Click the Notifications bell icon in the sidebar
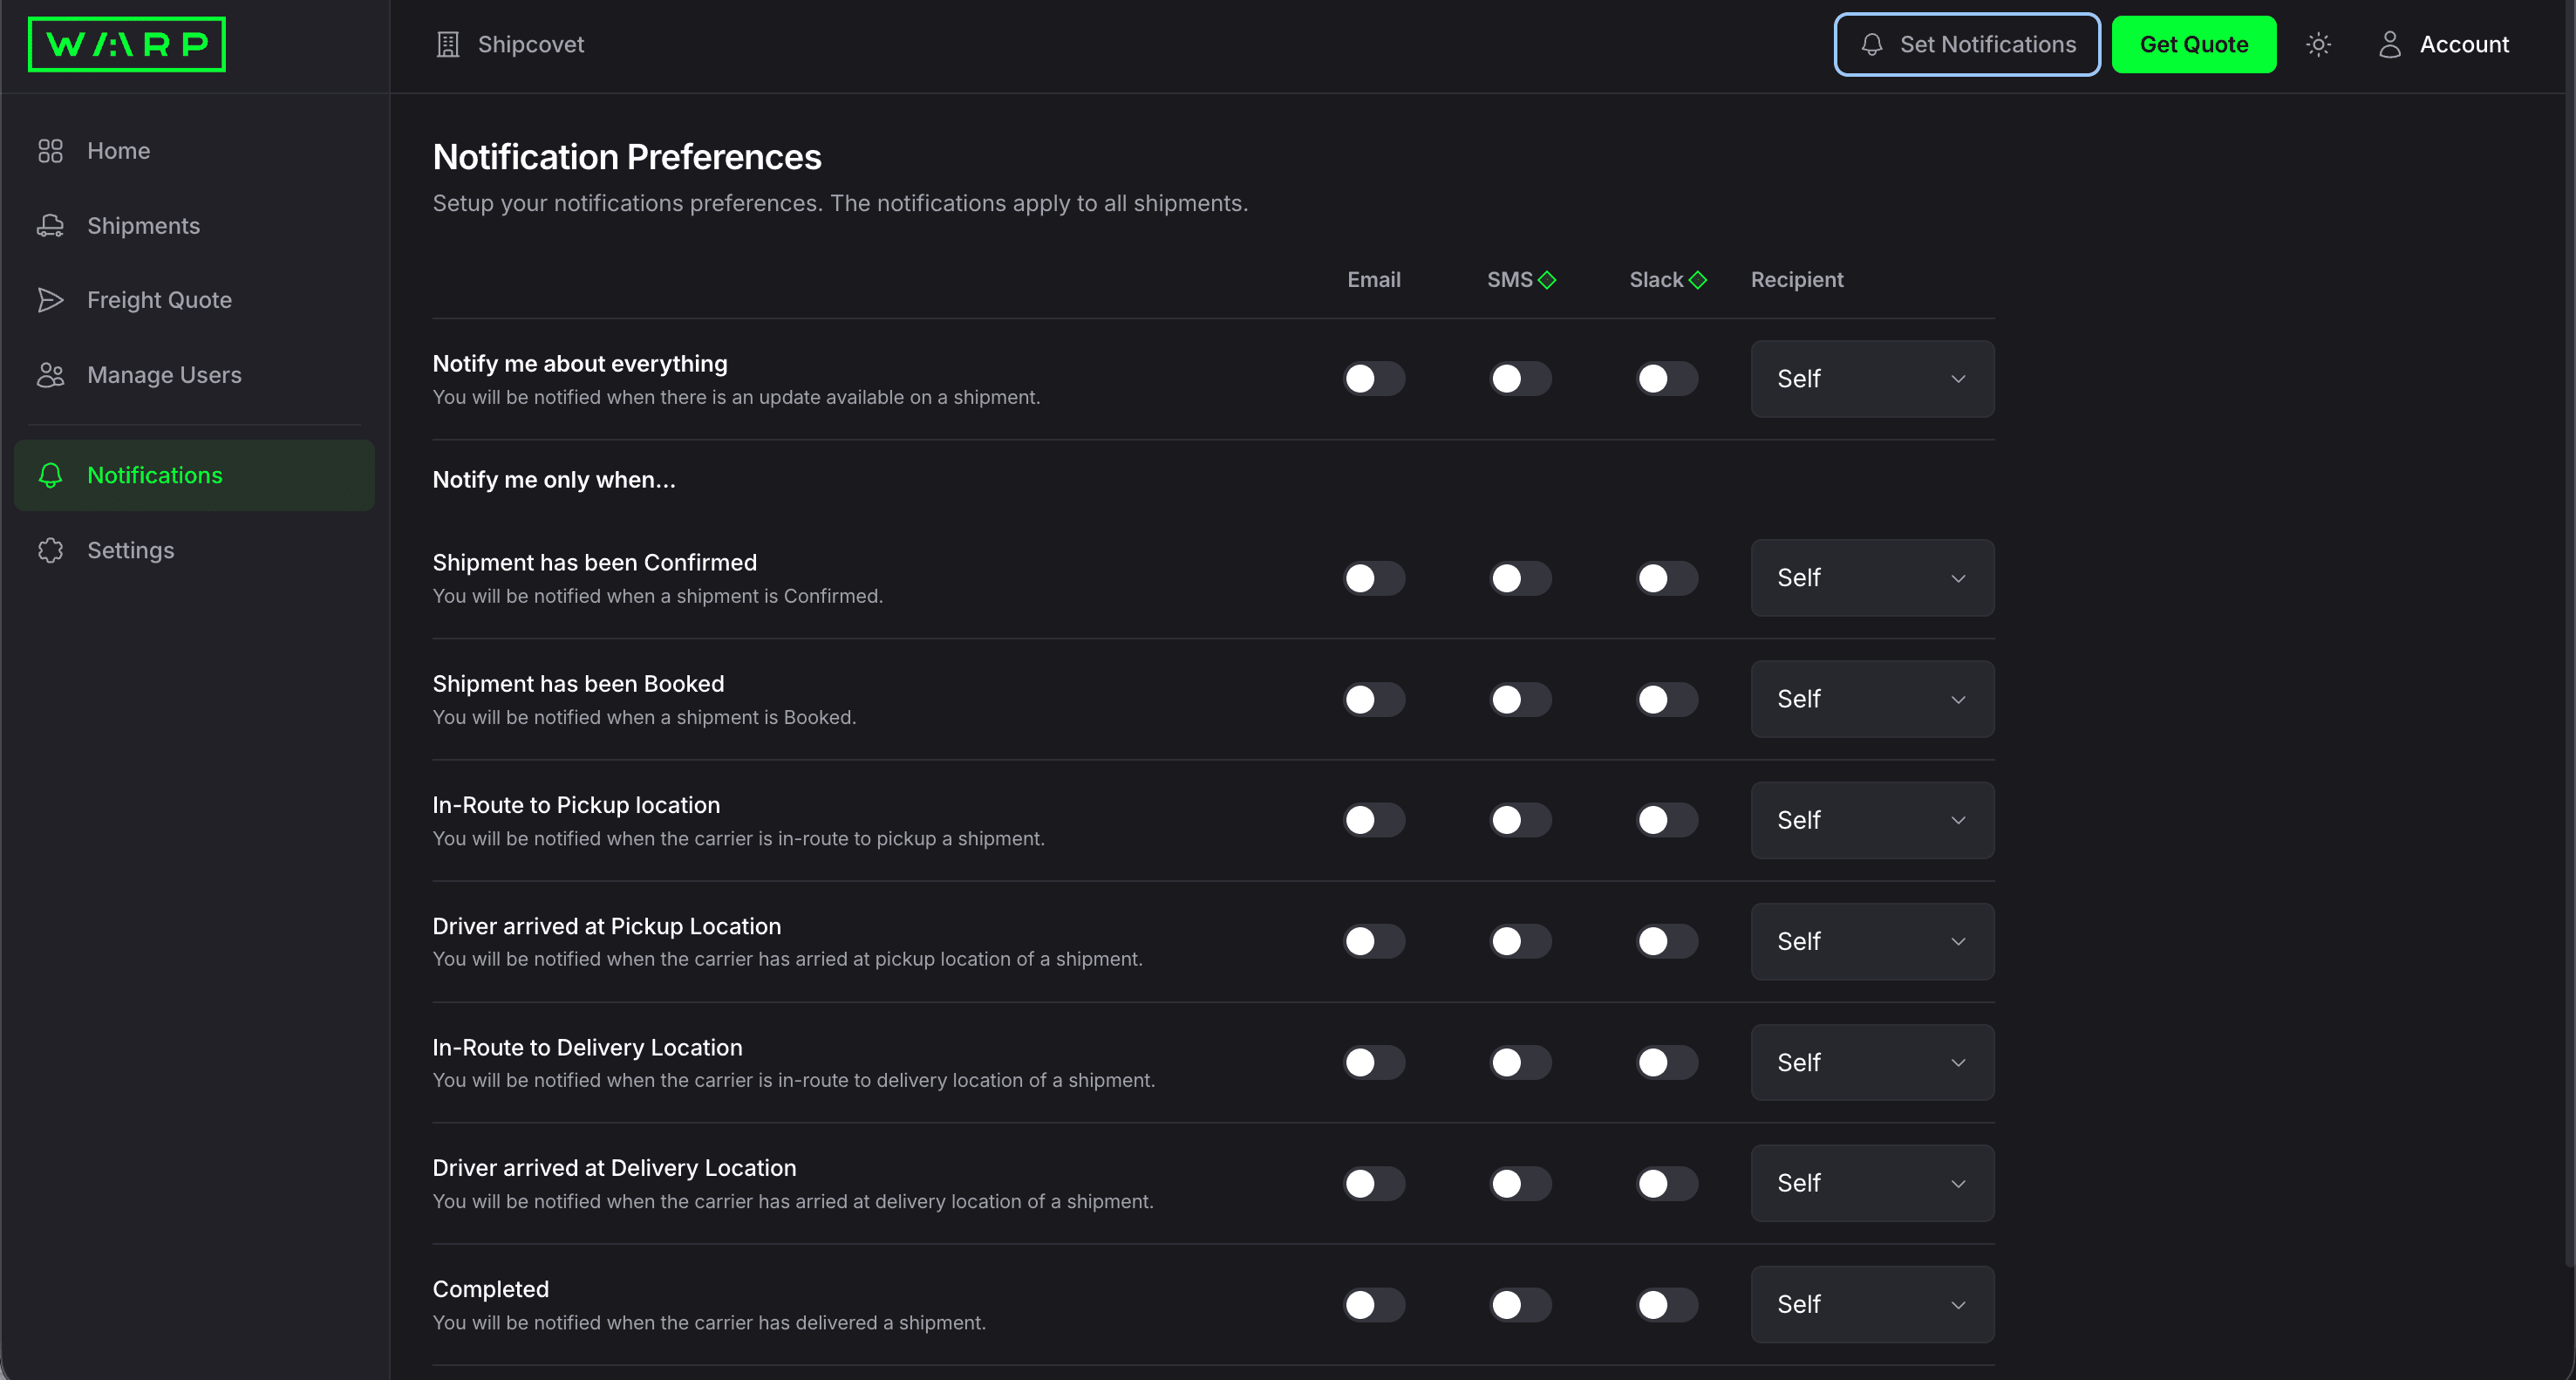 tap(51, 475)
